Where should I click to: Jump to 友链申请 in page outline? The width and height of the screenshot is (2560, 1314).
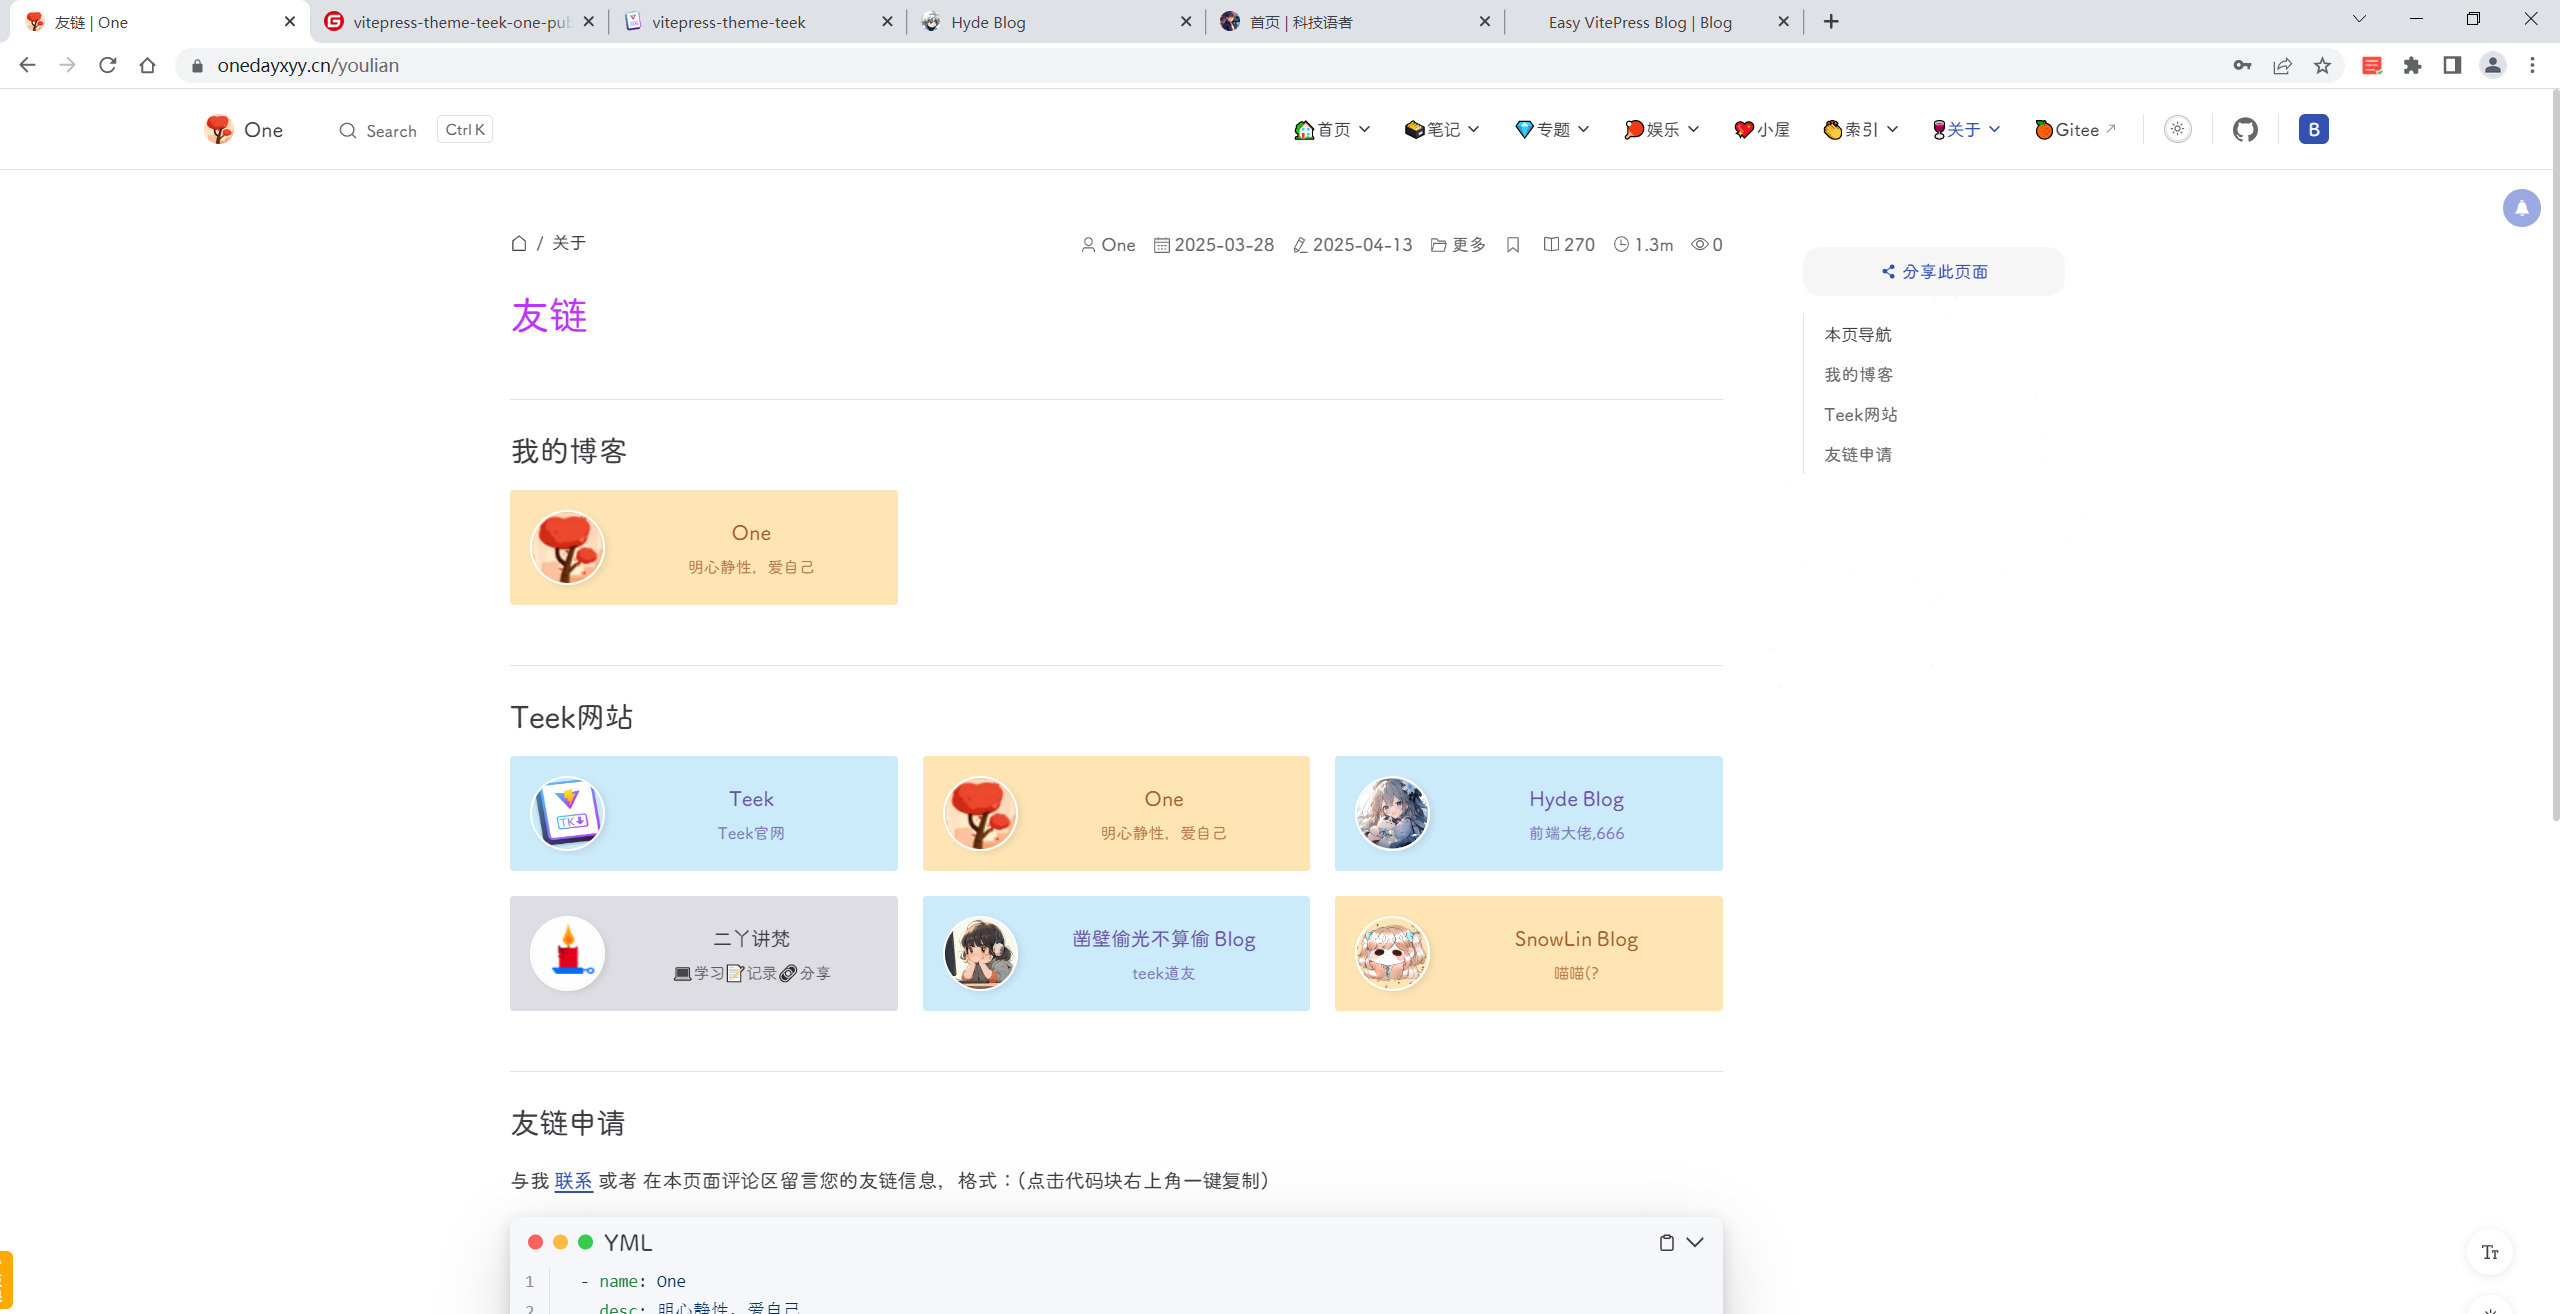coord(1858,455)
